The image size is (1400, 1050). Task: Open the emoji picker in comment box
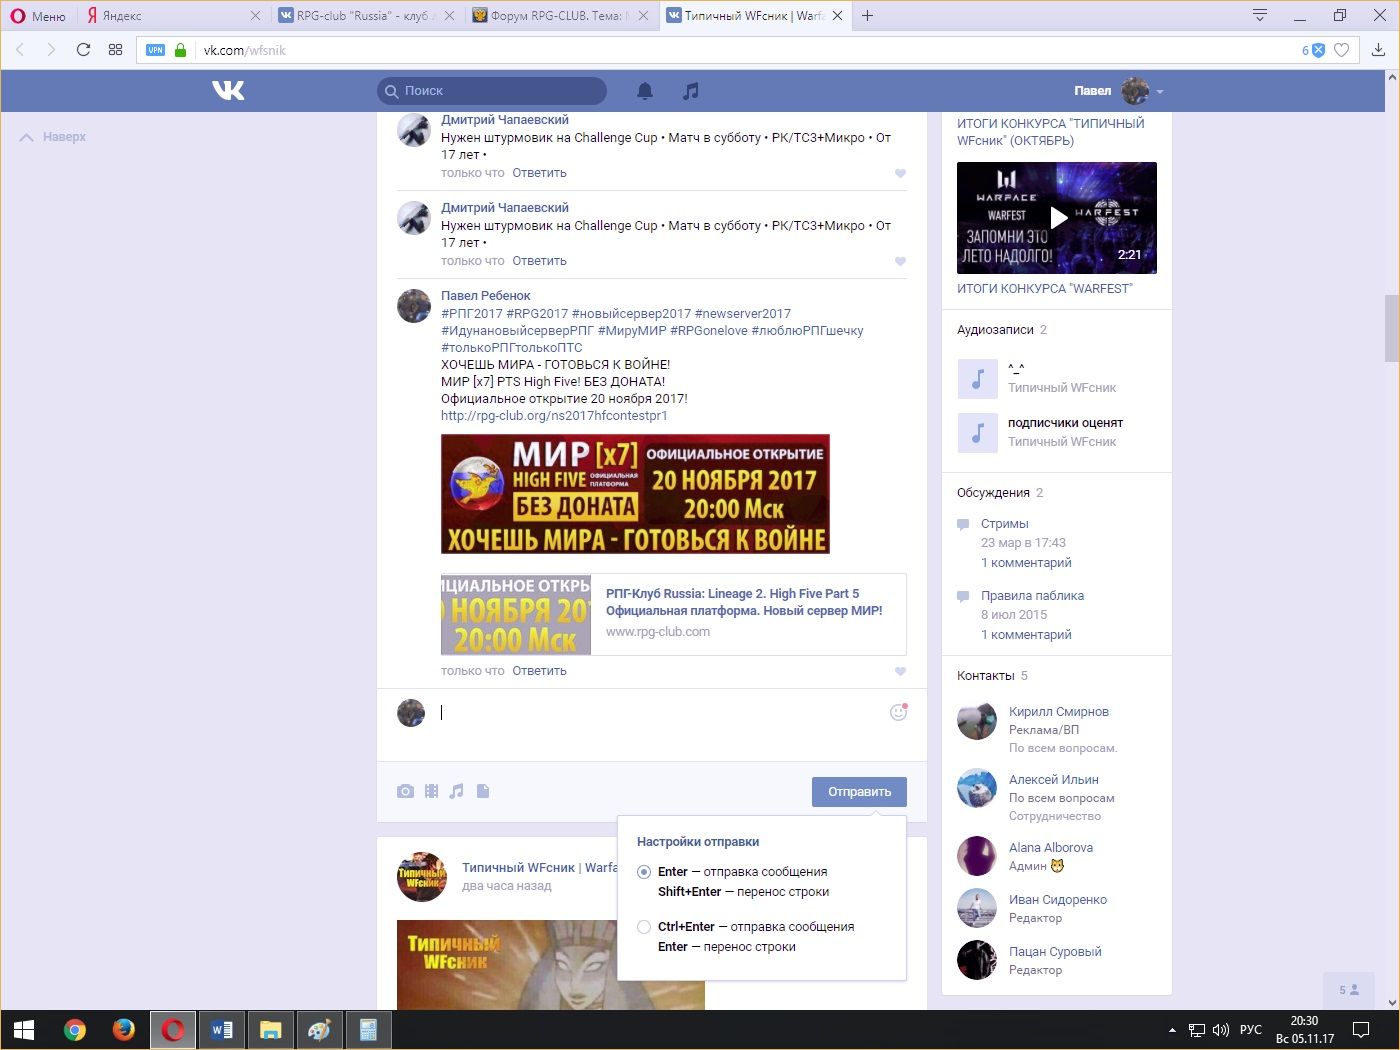898,712
